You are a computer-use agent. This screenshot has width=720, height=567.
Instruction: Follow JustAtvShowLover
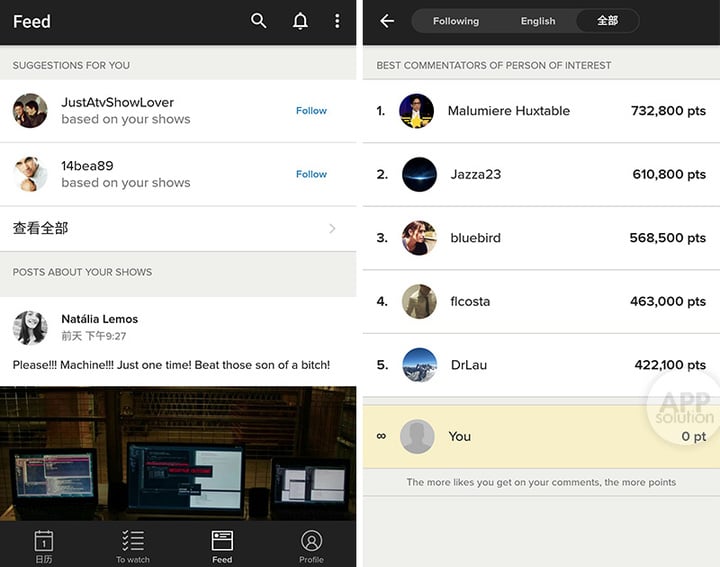[x=311, y=111]
